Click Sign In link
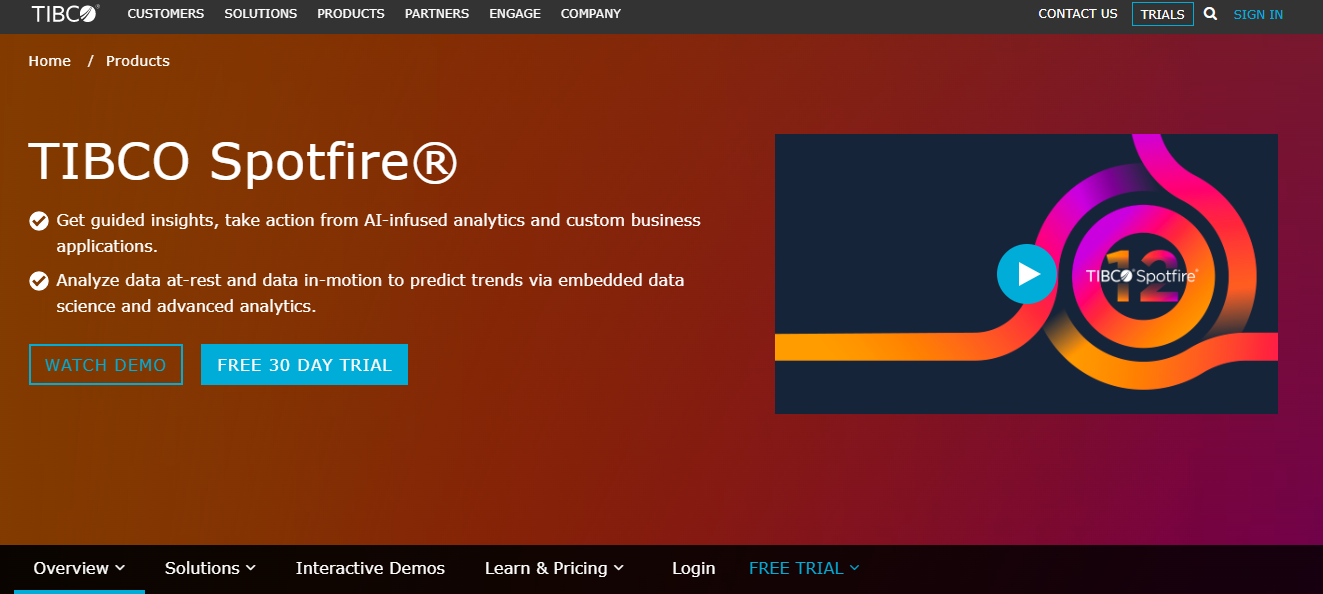This screenshot has width=1323, height=594. tap(1258, 14)
